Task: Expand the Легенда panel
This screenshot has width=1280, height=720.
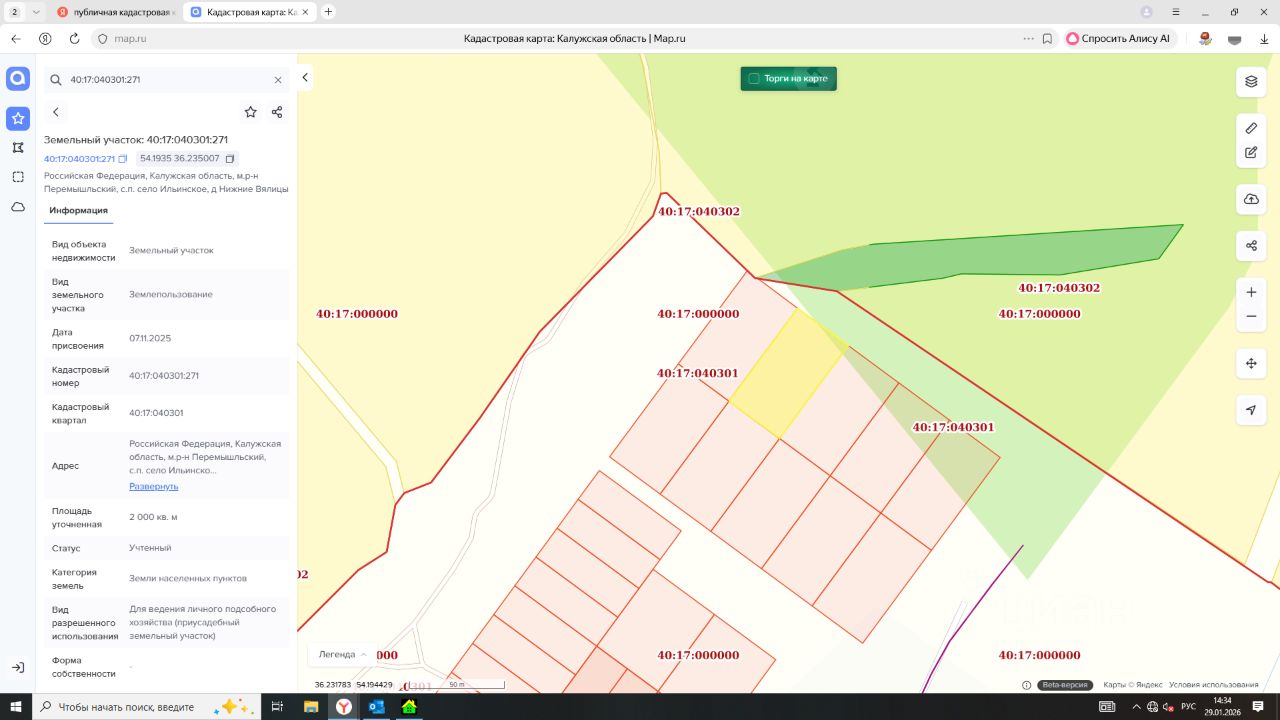Action: pos(343,654)
